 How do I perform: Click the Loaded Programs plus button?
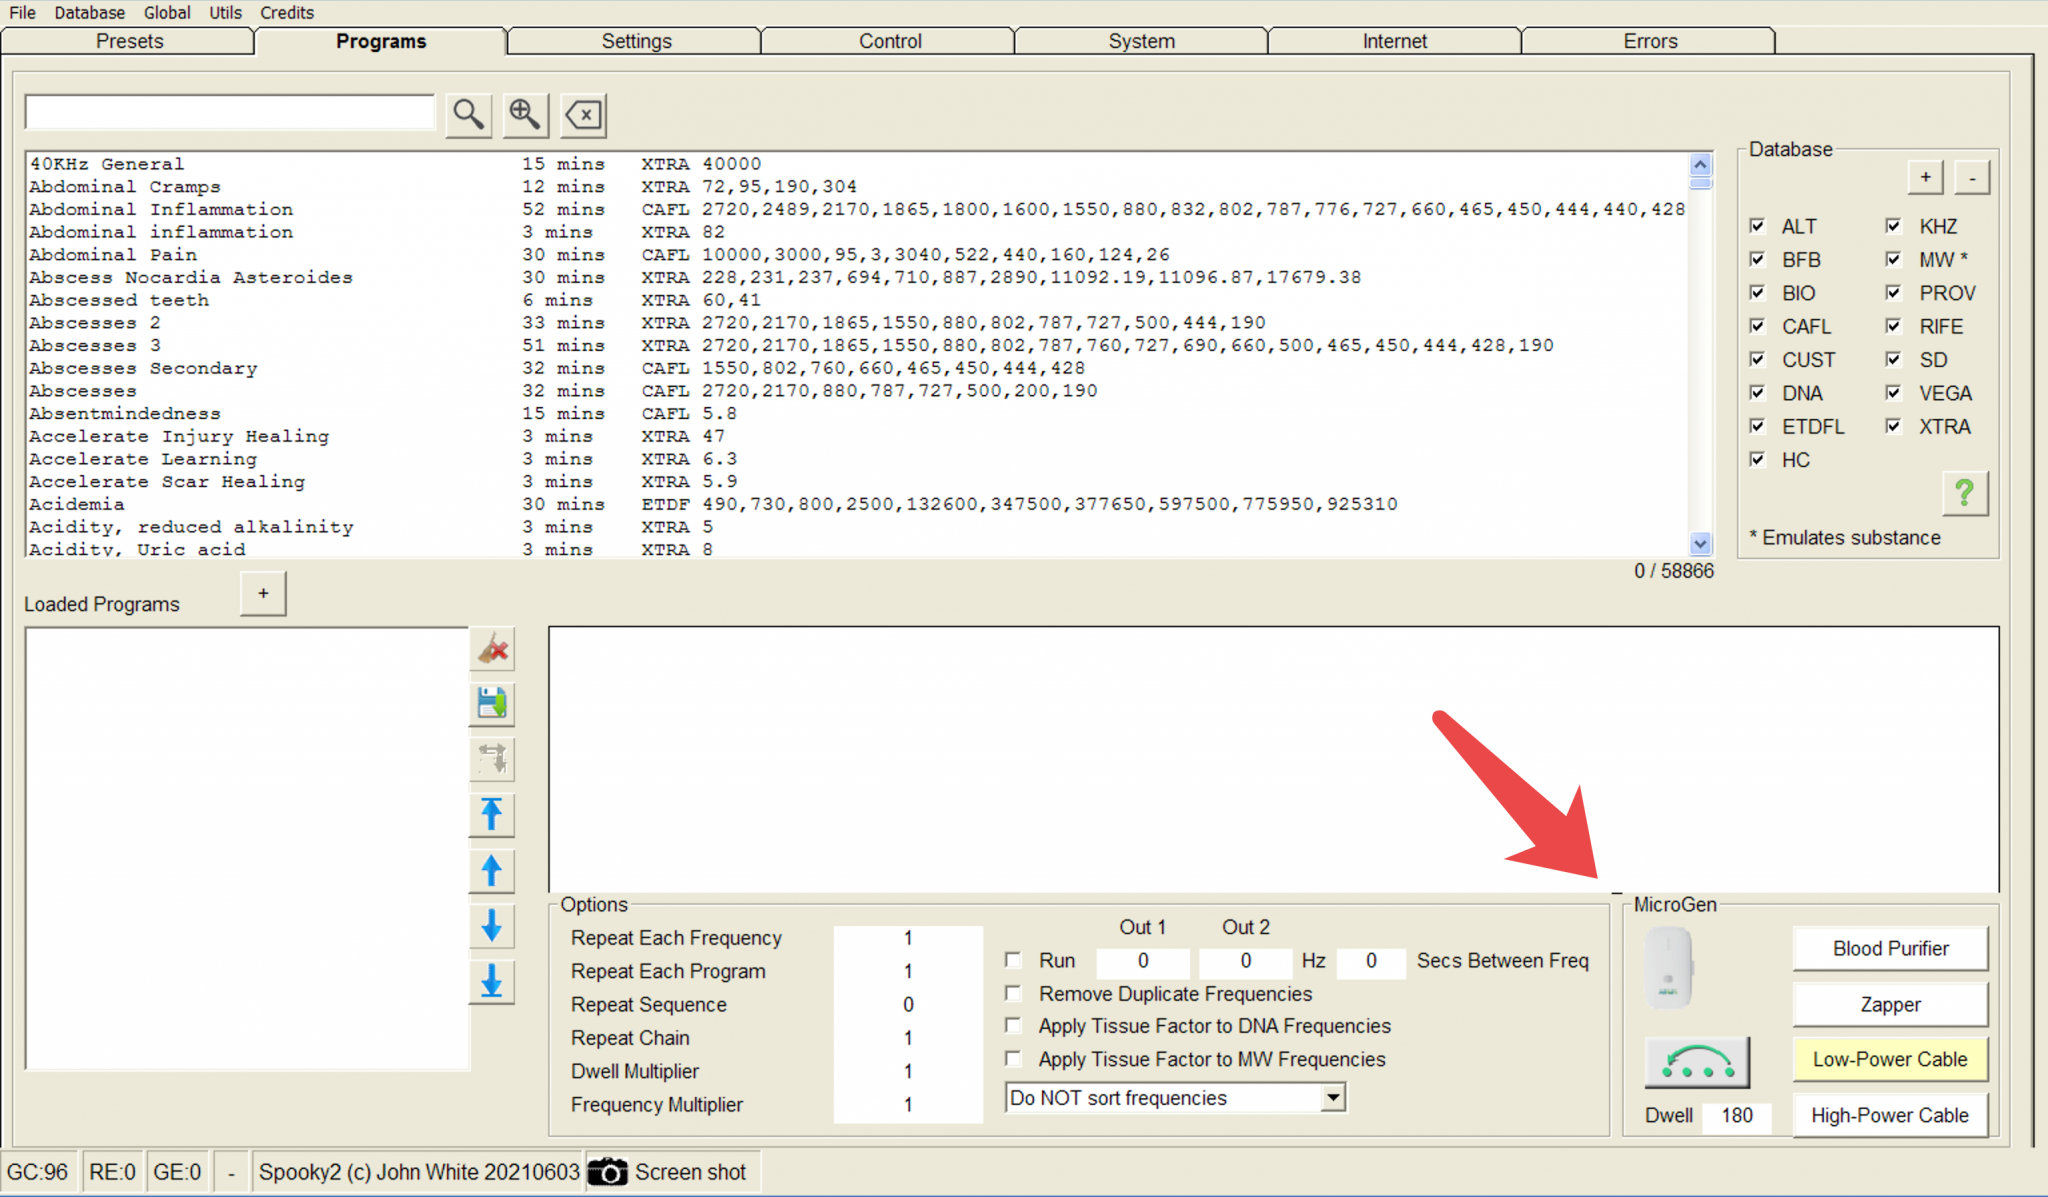pyautogui.click(x=263, y=593)
